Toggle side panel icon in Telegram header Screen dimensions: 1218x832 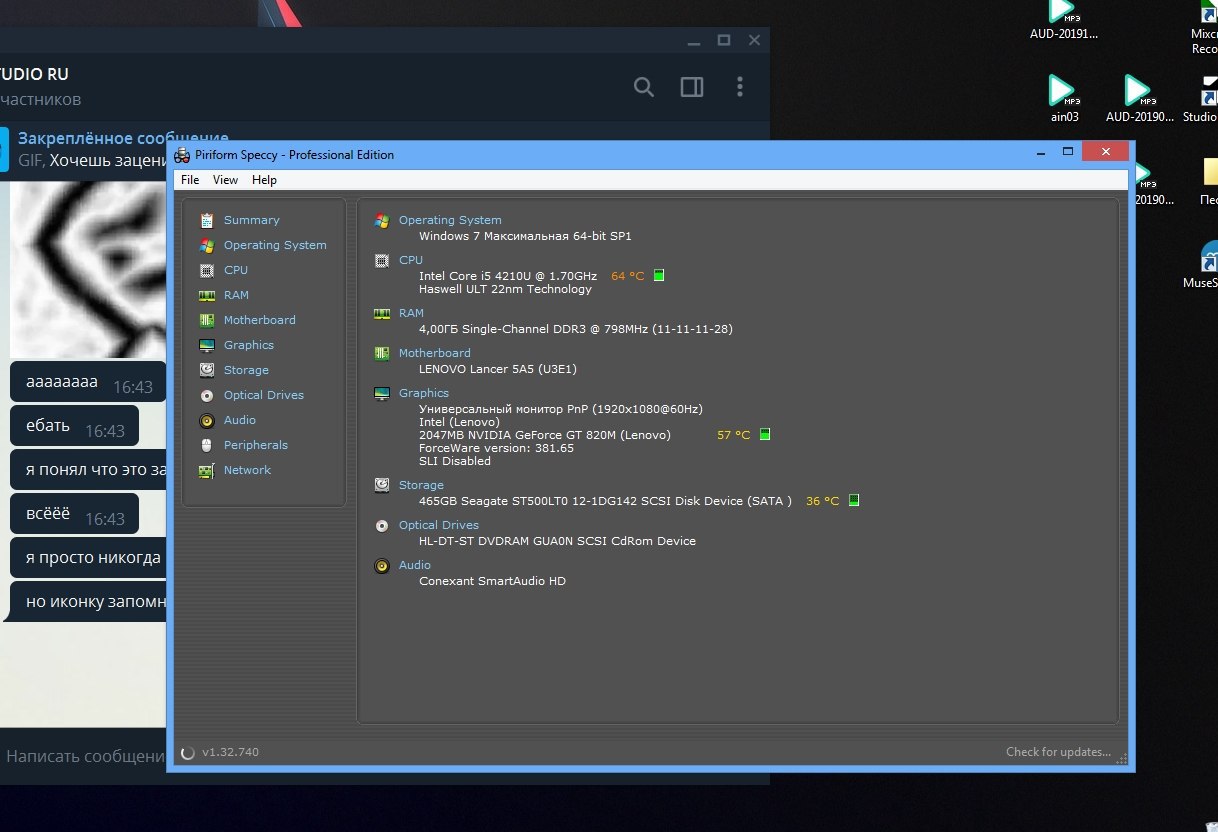click(x=692, y=87)
